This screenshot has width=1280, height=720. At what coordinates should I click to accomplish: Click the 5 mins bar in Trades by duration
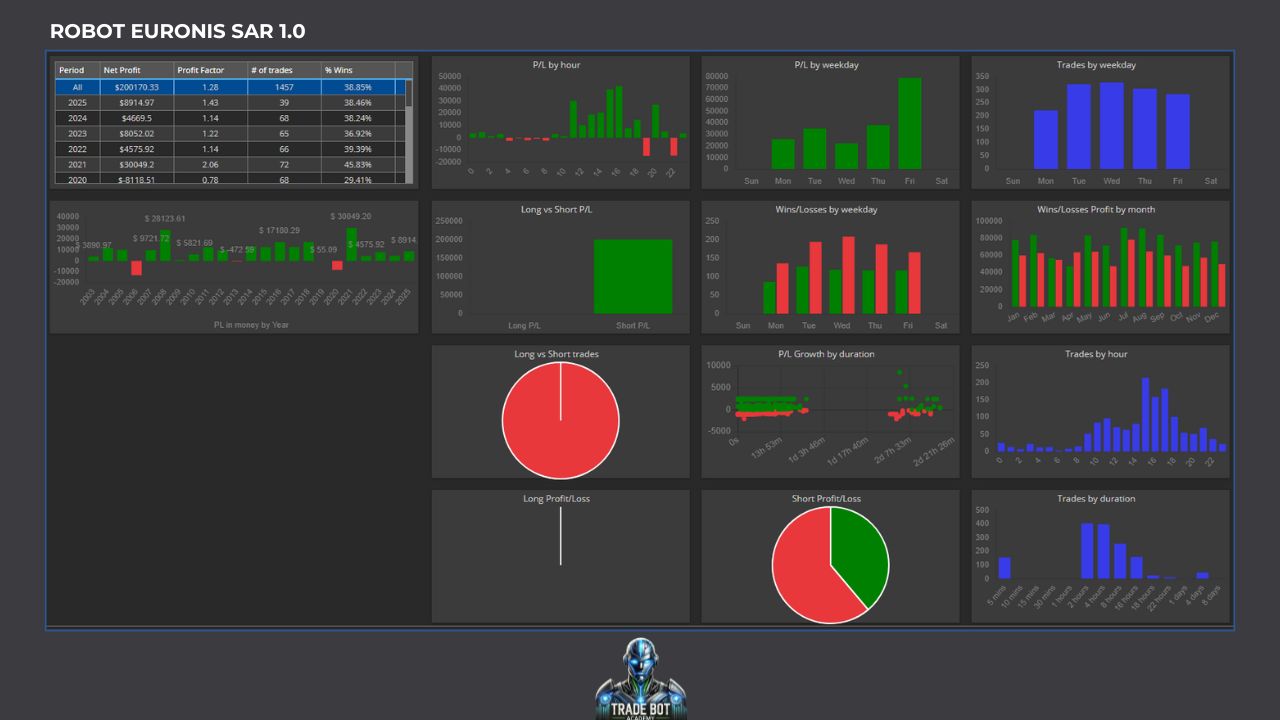[1004, 568]
